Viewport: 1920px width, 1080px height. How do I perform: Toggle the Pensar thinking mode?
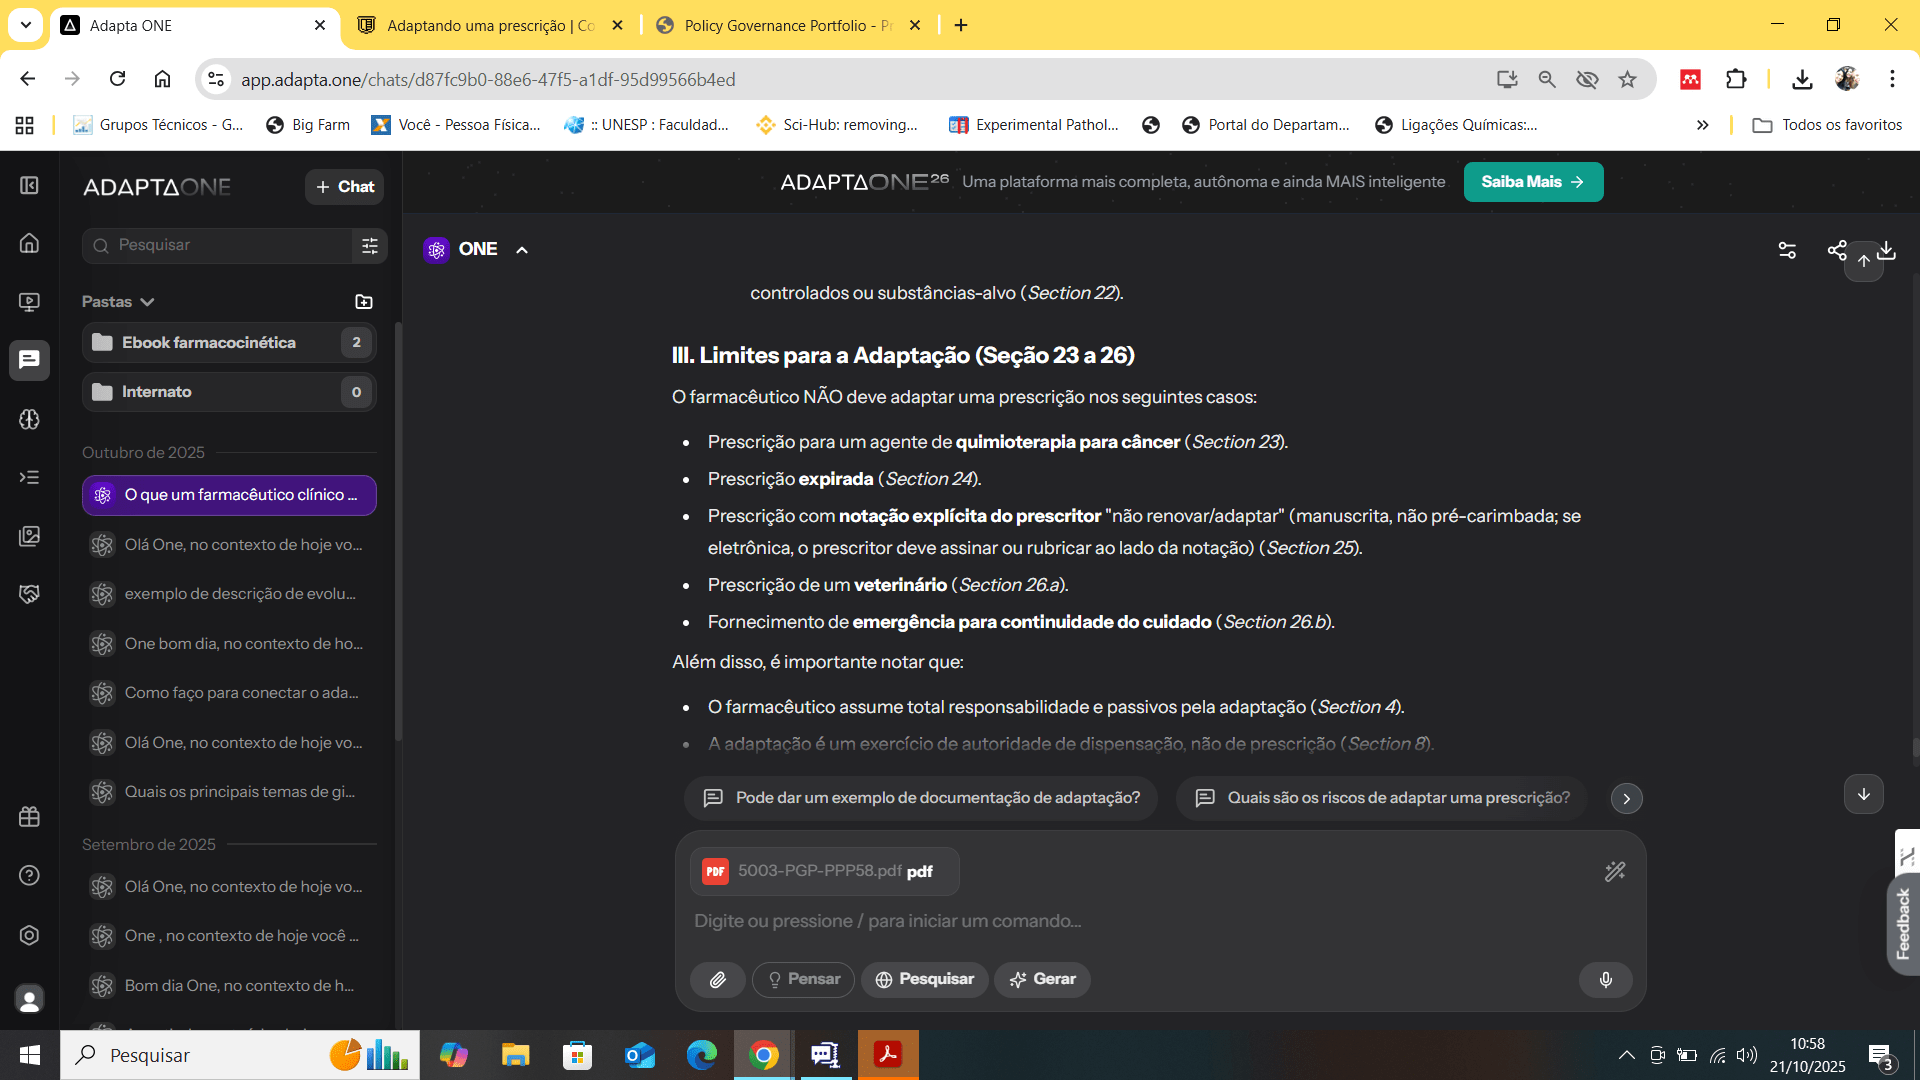[803, 980]
